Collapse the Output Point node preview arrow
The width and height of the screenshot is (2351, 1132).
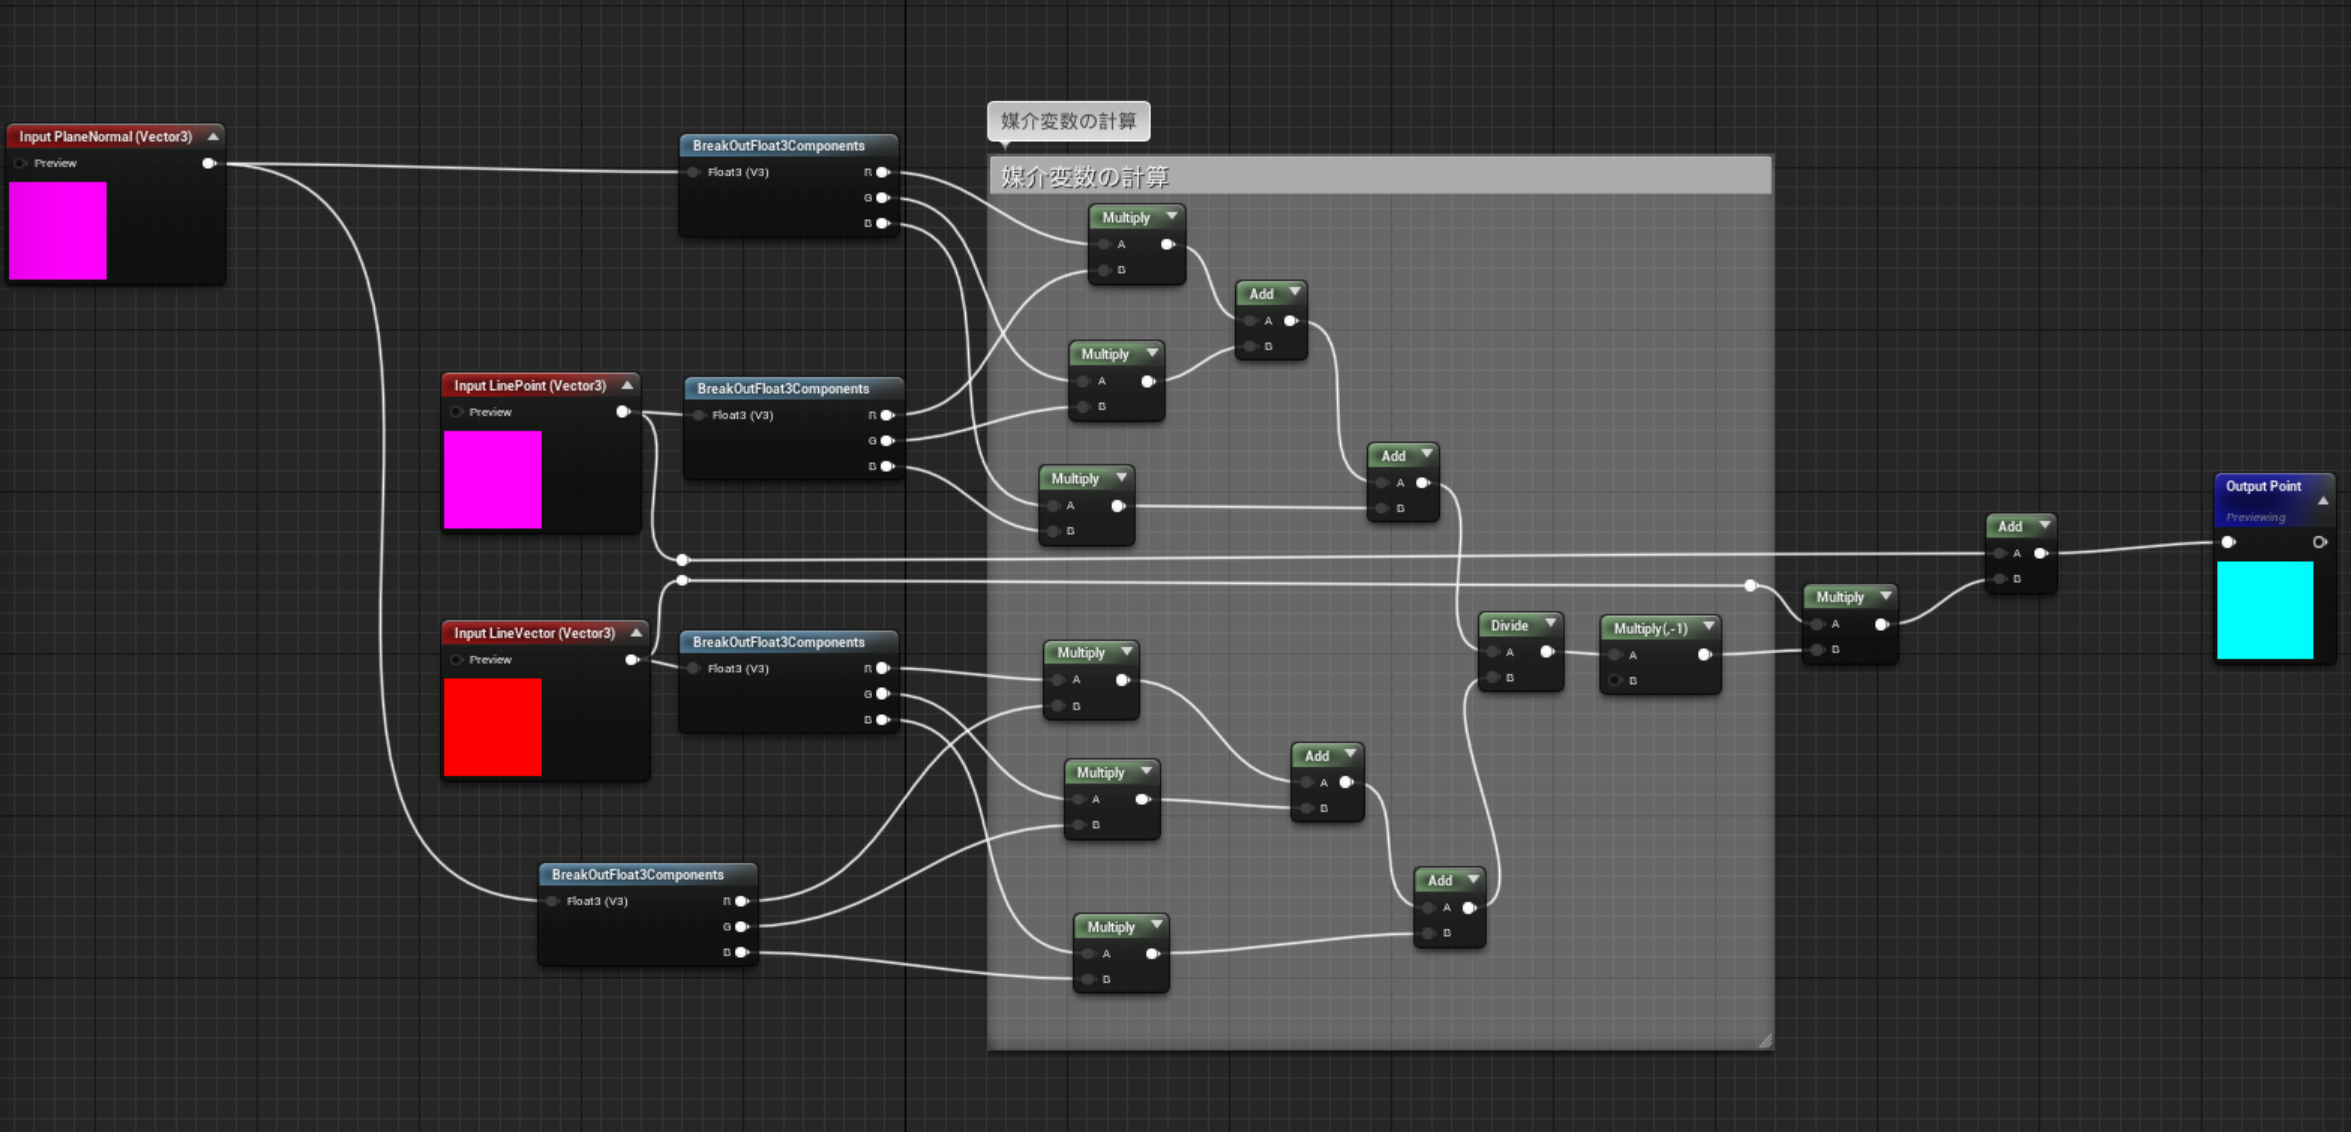(x=2323, y=500)
